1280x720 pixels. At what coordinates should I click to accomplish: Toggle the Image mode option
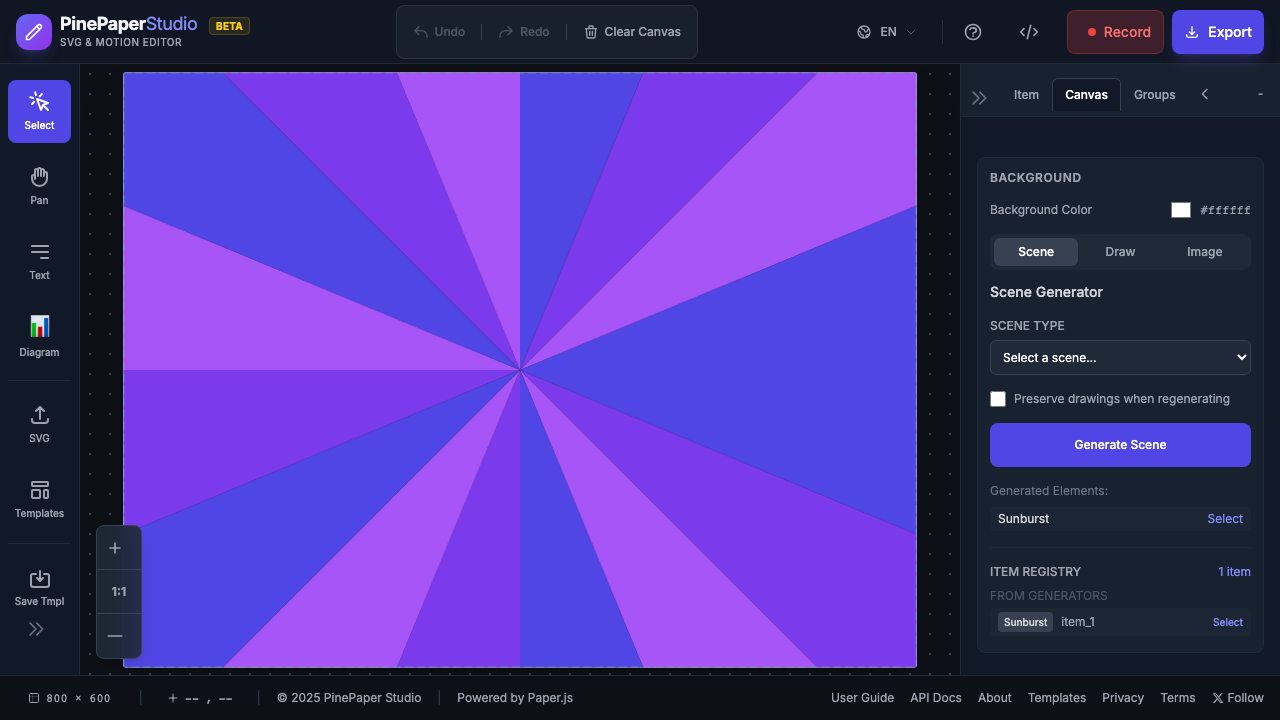pyautogui.click(x=1204, y=251)
